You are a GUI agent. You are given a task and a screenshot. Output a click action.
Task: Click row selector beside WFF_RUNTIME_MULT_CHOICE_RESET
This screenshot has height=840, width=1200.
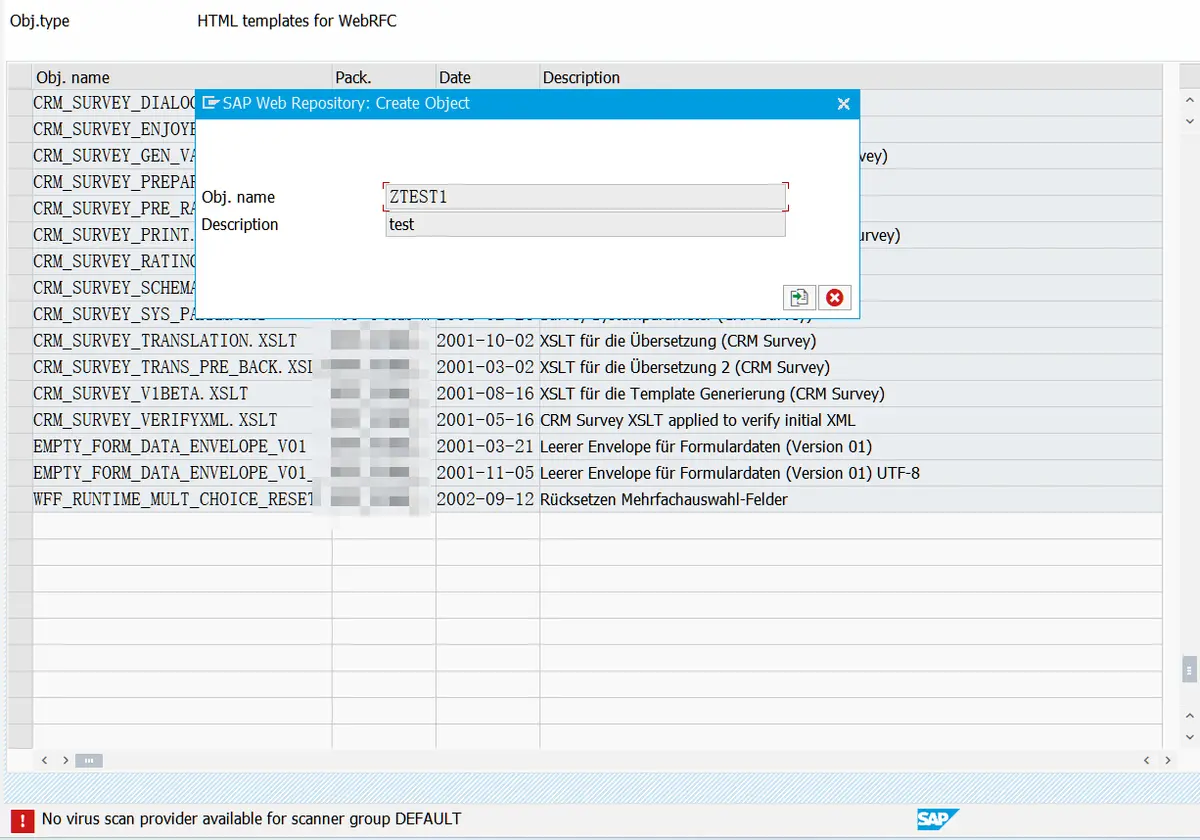click(20, 499)
